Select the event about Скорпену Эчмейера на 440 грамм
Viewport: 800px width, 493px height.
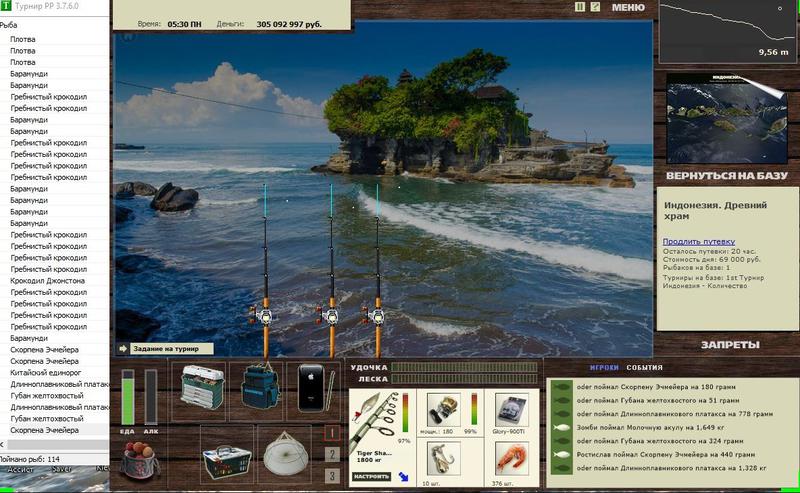tap(666, 454)
